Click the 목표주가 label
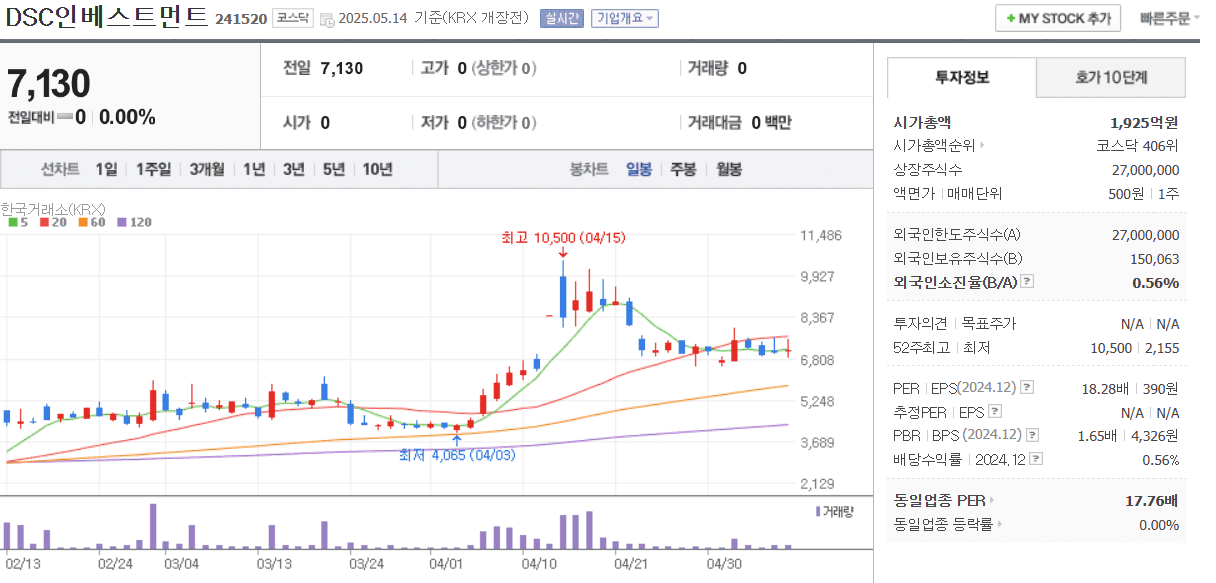The width and height of the screenshot is (1216, 583). [x=989, y=323]
